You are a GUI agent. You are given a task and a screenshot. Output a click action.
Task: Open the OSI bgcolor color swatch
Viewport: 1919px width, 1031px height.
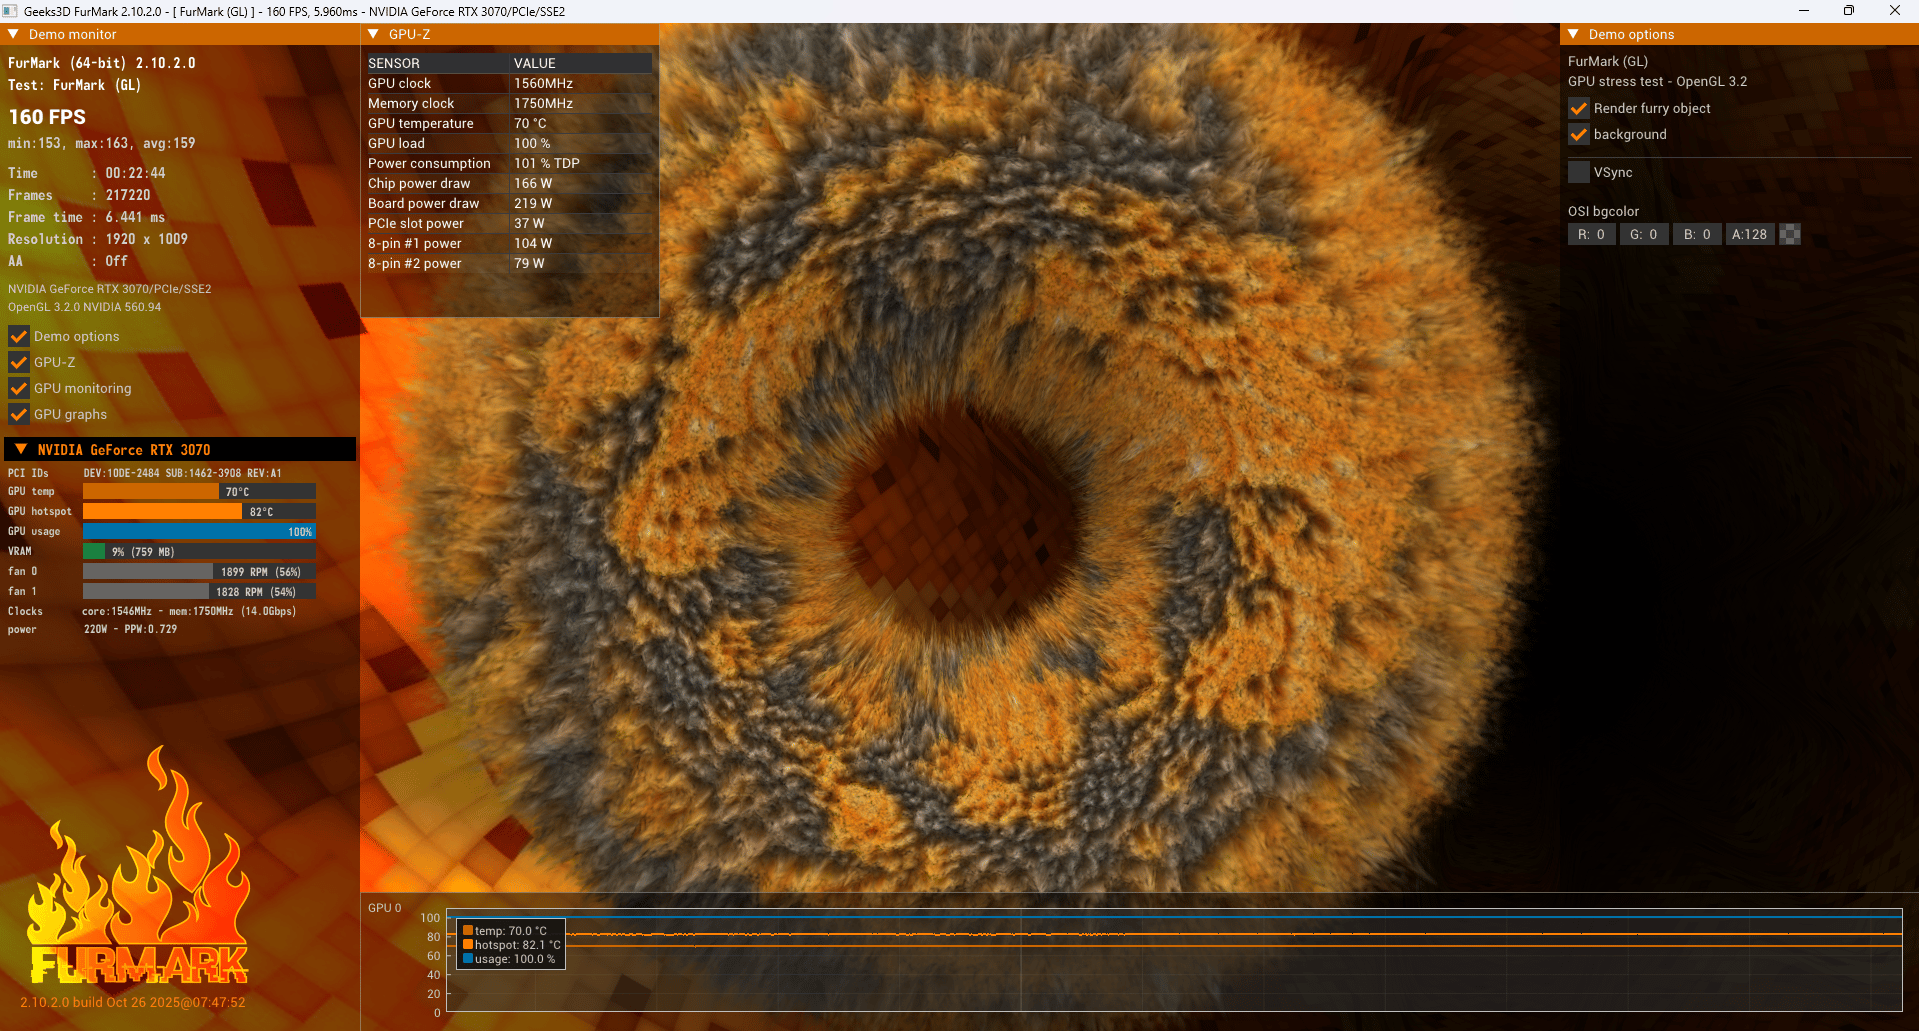1790,234
